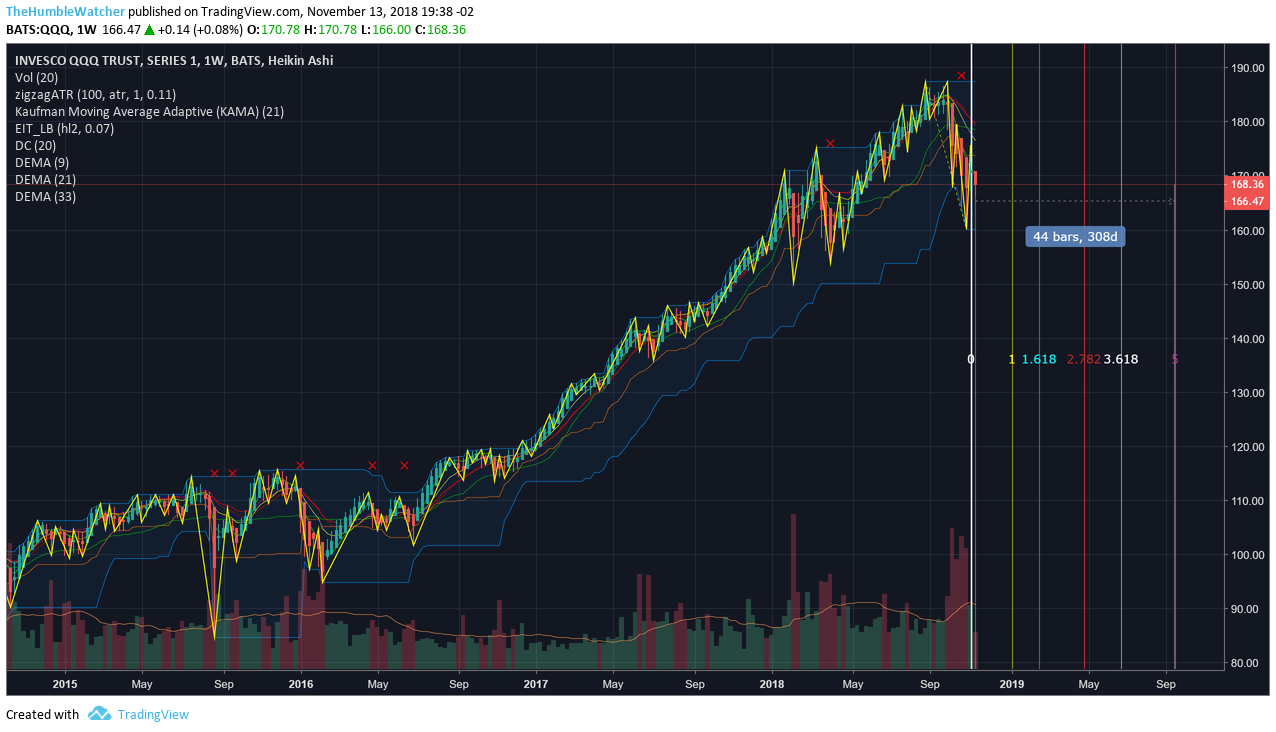Open the TradingView link at bottom
Image resolution: width=1276 pixels, height=732 pixels.
(153, 714)
